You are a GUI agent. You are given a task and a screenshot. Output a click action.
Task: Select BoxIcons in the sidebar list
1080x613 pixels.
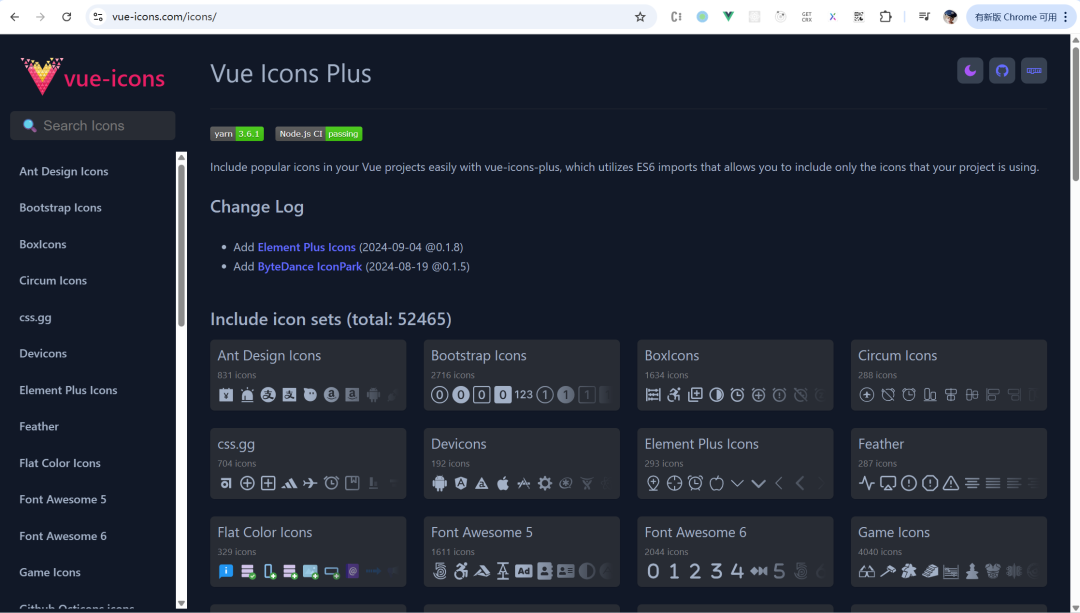click(43, 244)
